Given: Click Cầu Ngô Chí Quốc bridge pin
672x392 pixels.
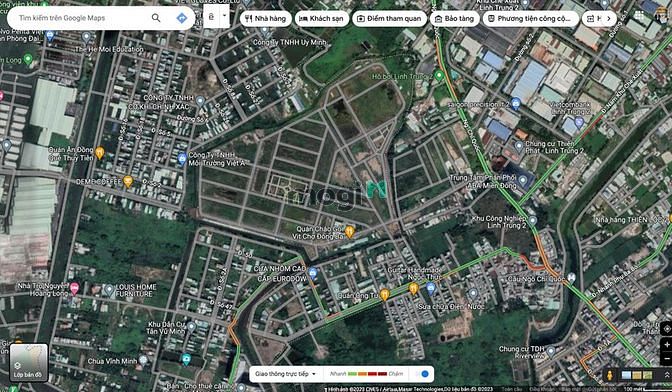Looking at the screenshot, I should tap(570, 278).
